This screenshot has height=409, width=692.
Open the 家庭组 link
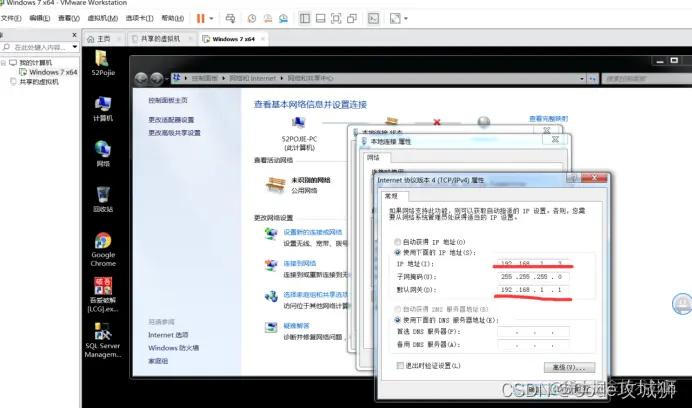(158, 361)
